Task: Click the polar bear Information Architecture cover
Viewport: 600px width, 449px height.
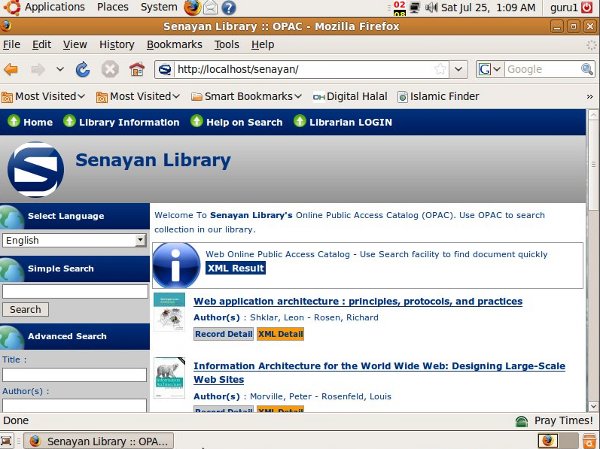Action: click(169, 378)
